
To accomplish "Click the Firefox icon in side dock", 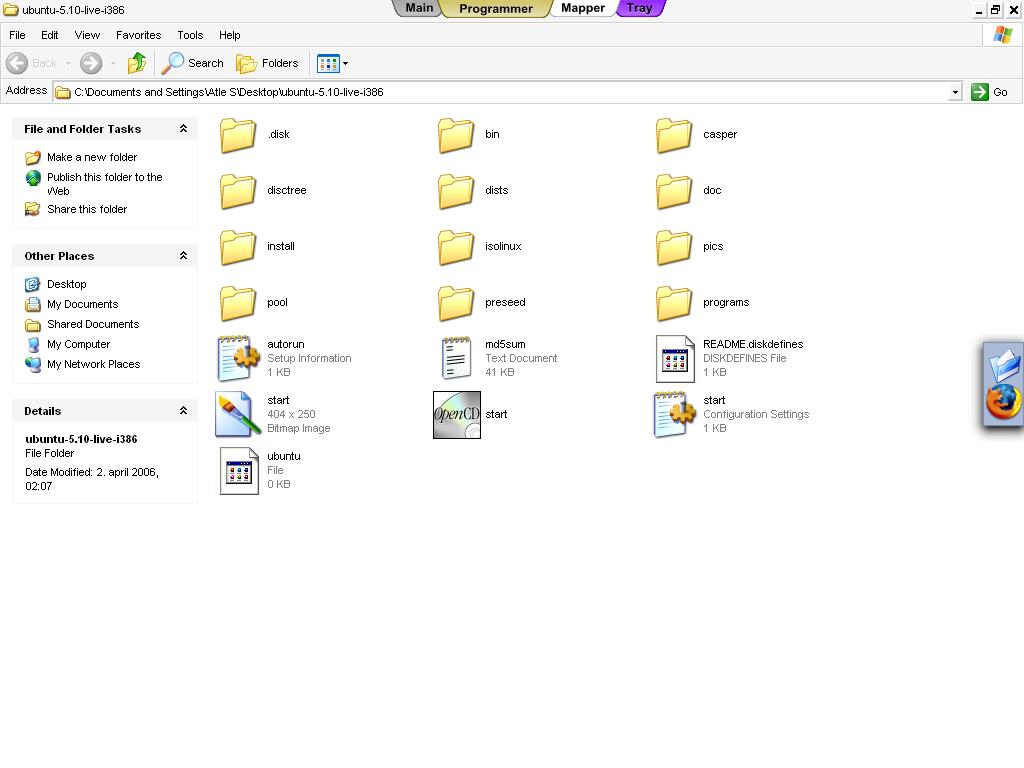I will coord(1002,402).
